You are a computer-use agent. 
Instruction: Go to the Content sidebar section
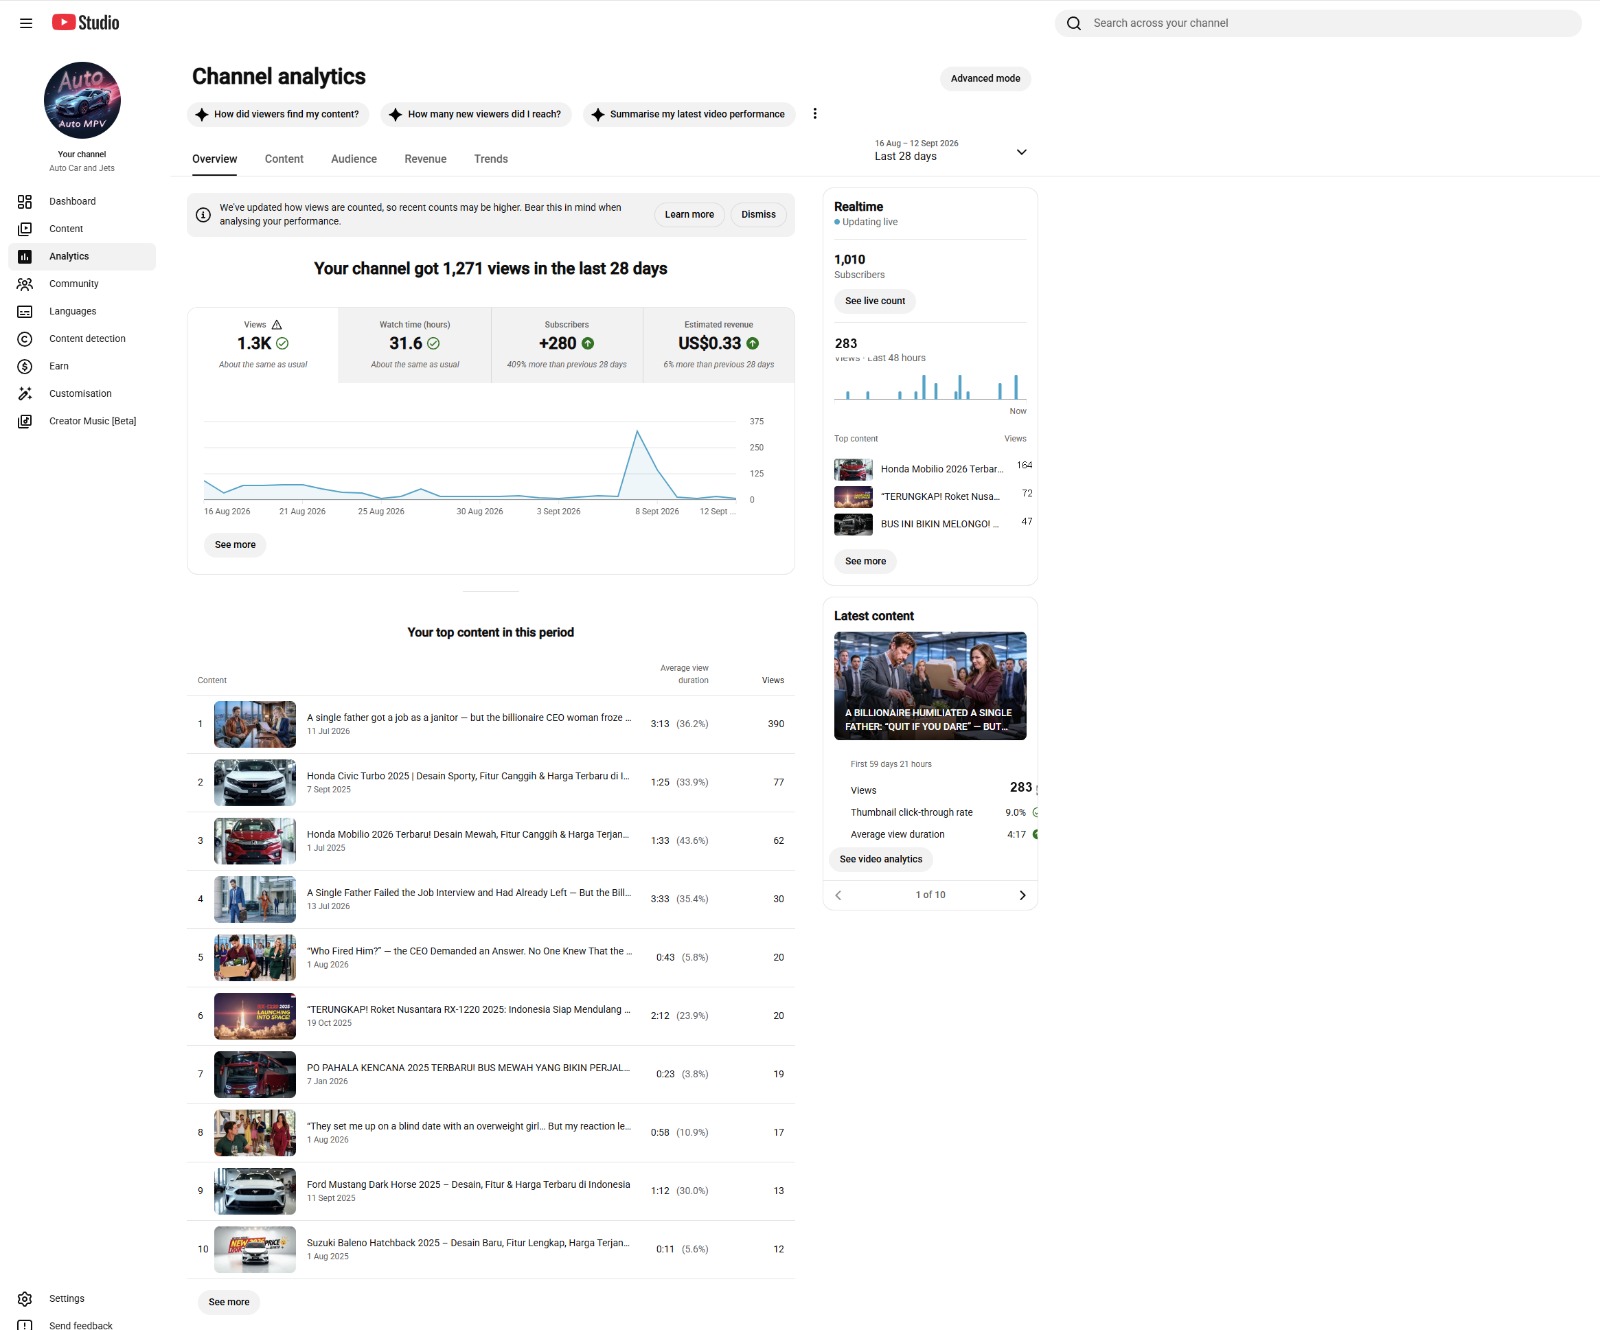tap(82, 229)
